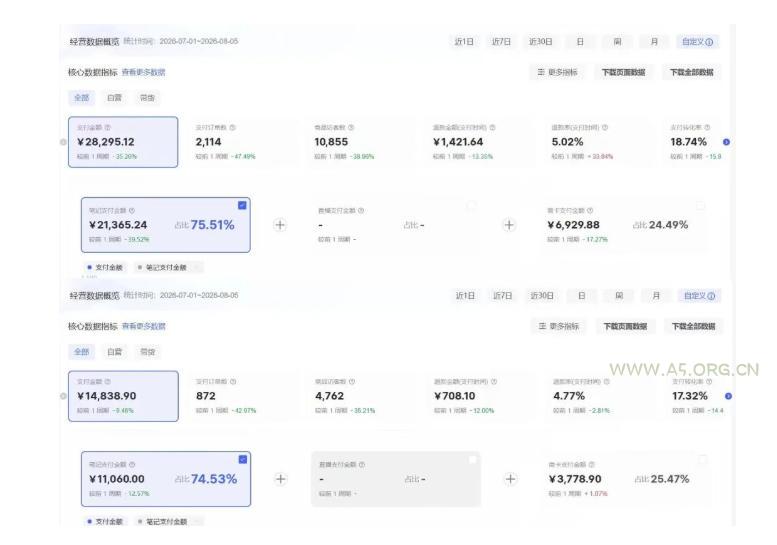The image size is (777, 545).
Task: Toggle 支付金额 legend below the ¥21,365.24 card
Action: (x=105, y=268)
